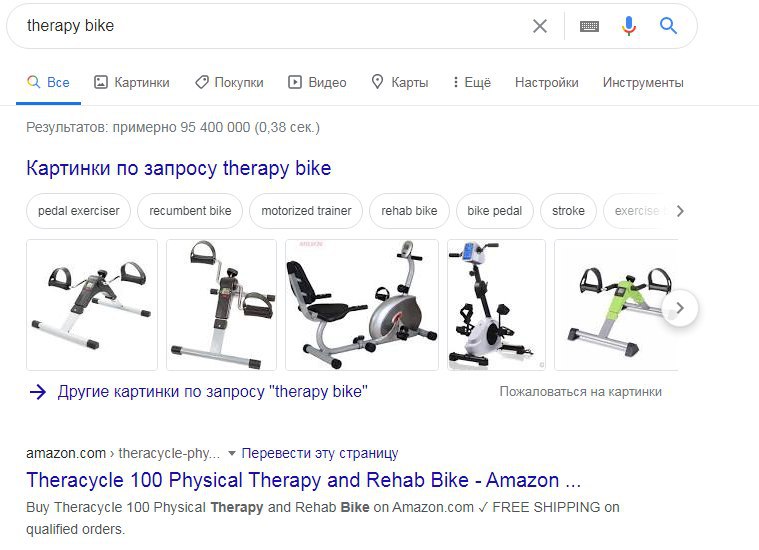Open Theracycle 100 Amazon result link
Screen dimensions: 759x550
coord(304,480)
